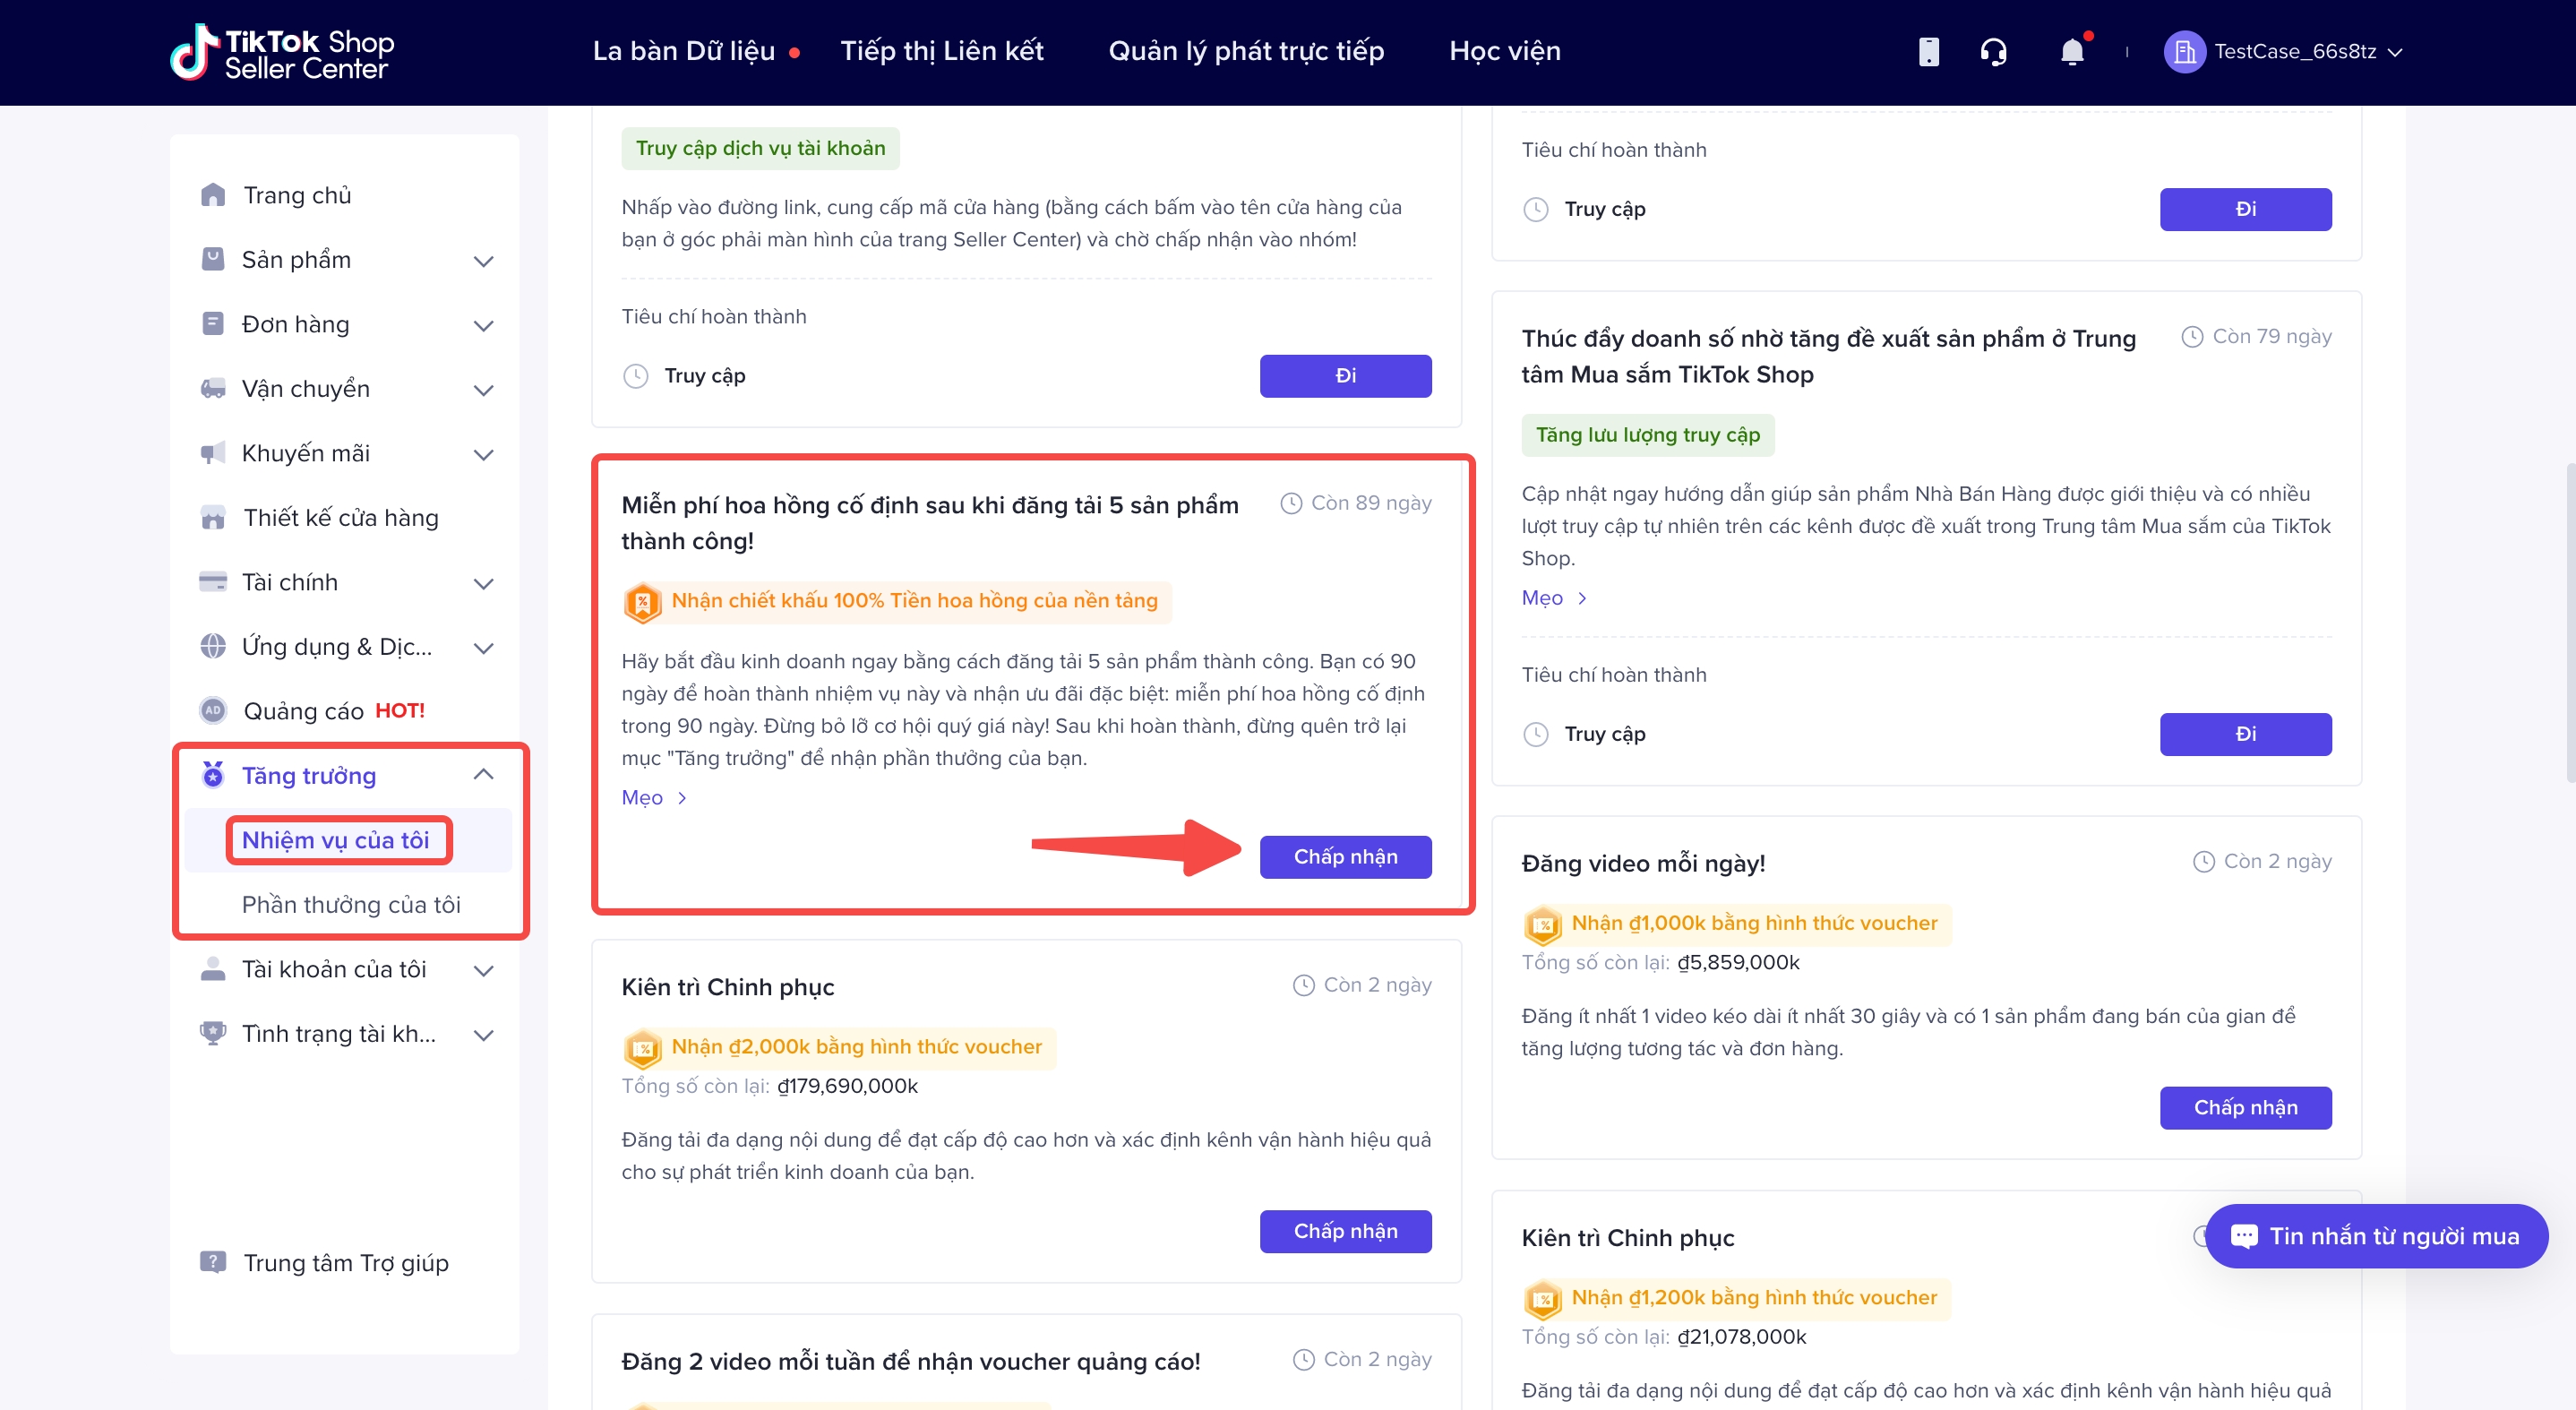
Task: Accept the free commission 5 products mission
Action: tap(1345, 857)
